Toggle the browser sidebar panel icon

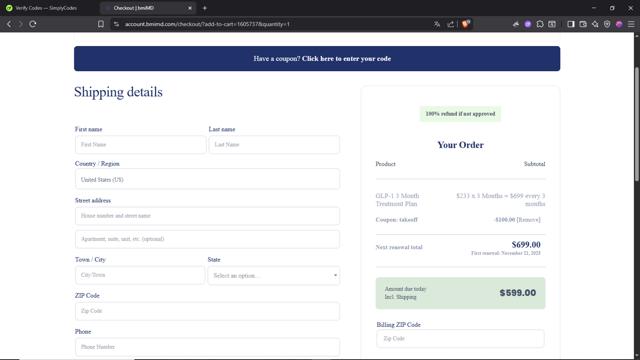[x=571, y=24]
